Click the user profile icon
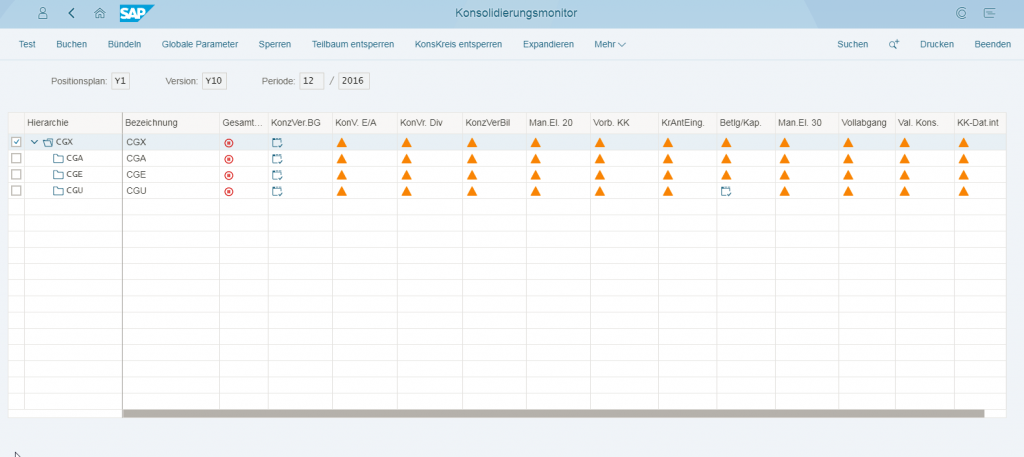1024x457 pixels. pos(42,13)
